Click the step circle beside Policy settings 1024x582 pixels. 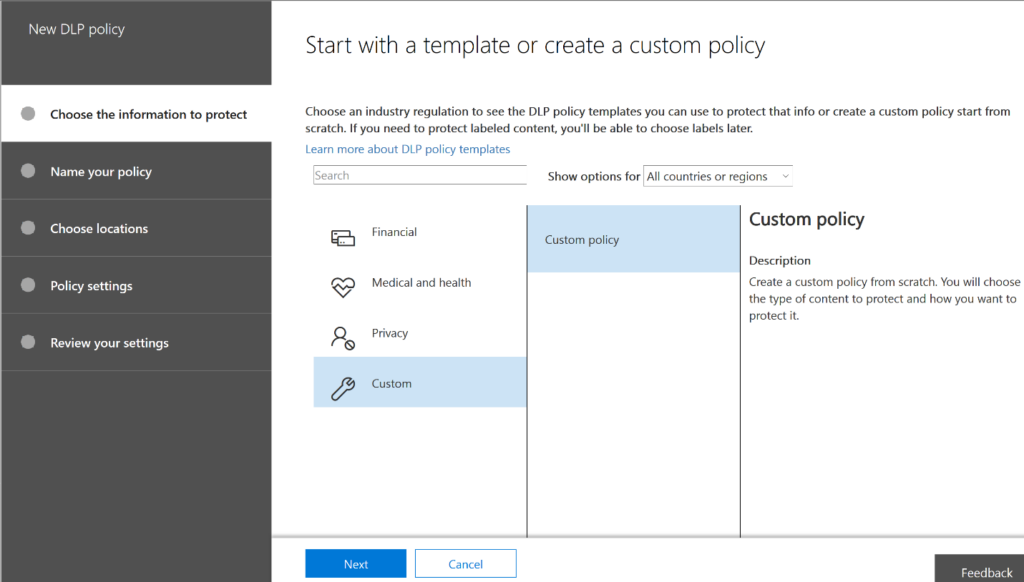pyautogui.click(x=28, y=285)
